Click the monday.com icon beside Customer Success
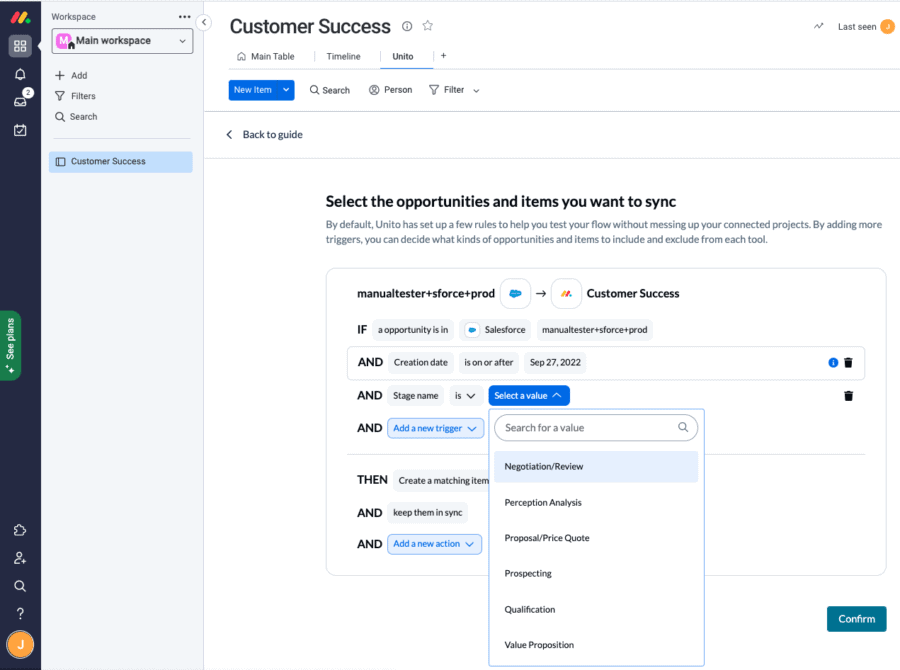The height and width of the screenshot is (670, 900). coord(566,293)
